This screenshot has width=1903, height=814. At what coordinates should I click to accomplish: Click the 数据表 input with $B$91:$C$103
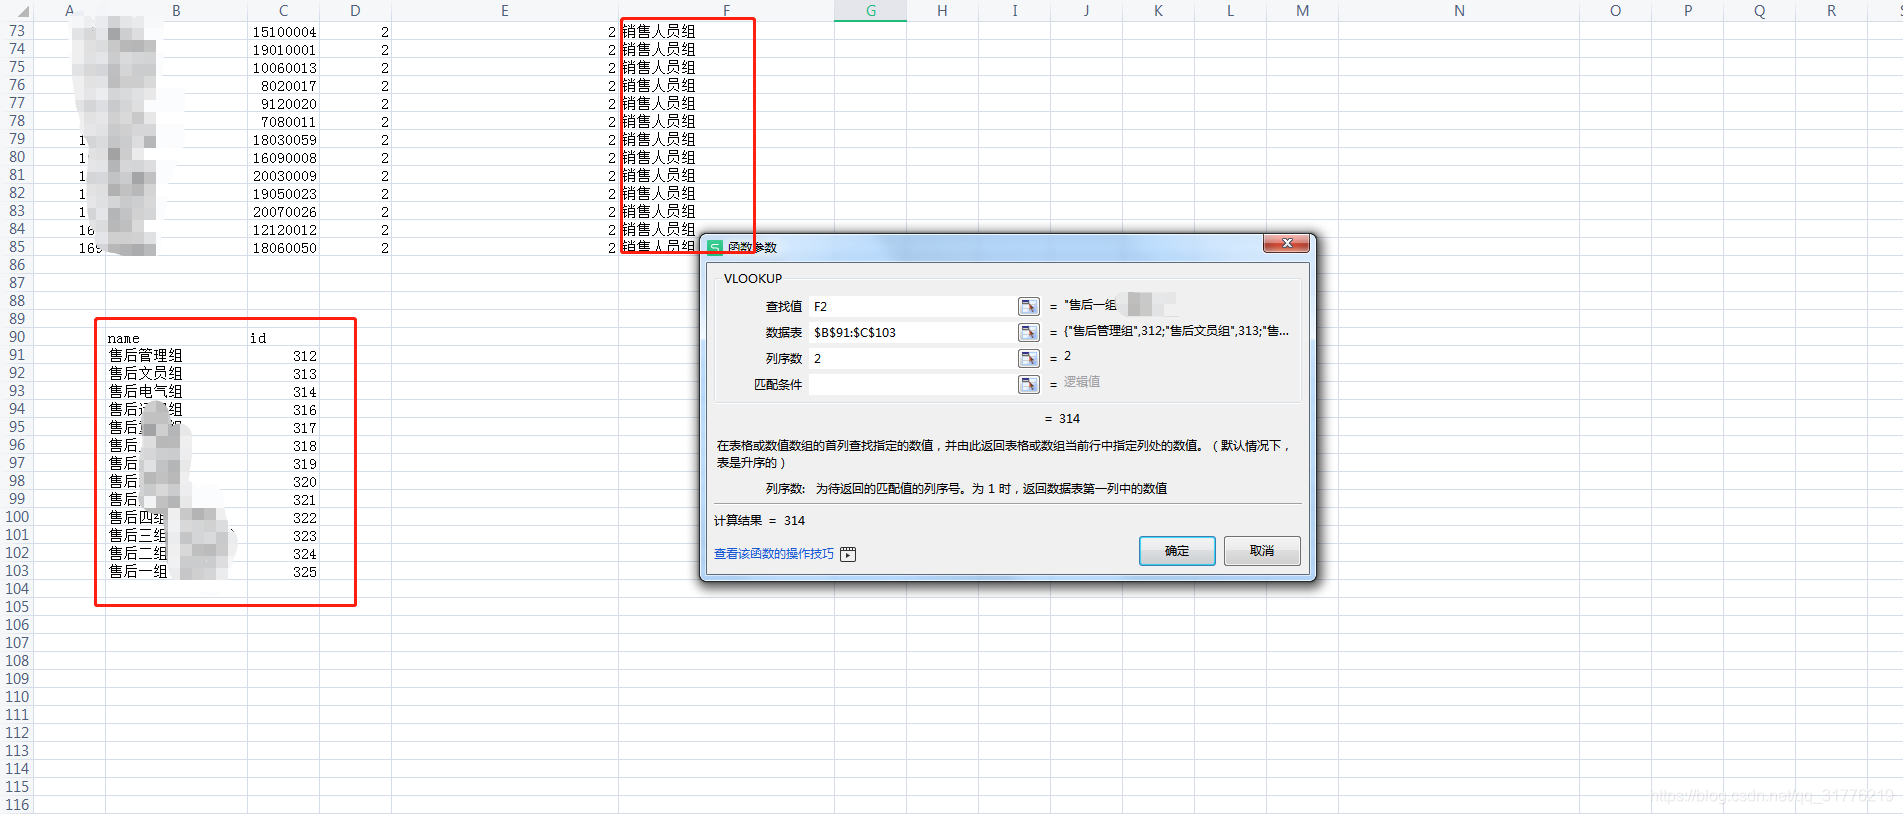(x=913, y=332)
